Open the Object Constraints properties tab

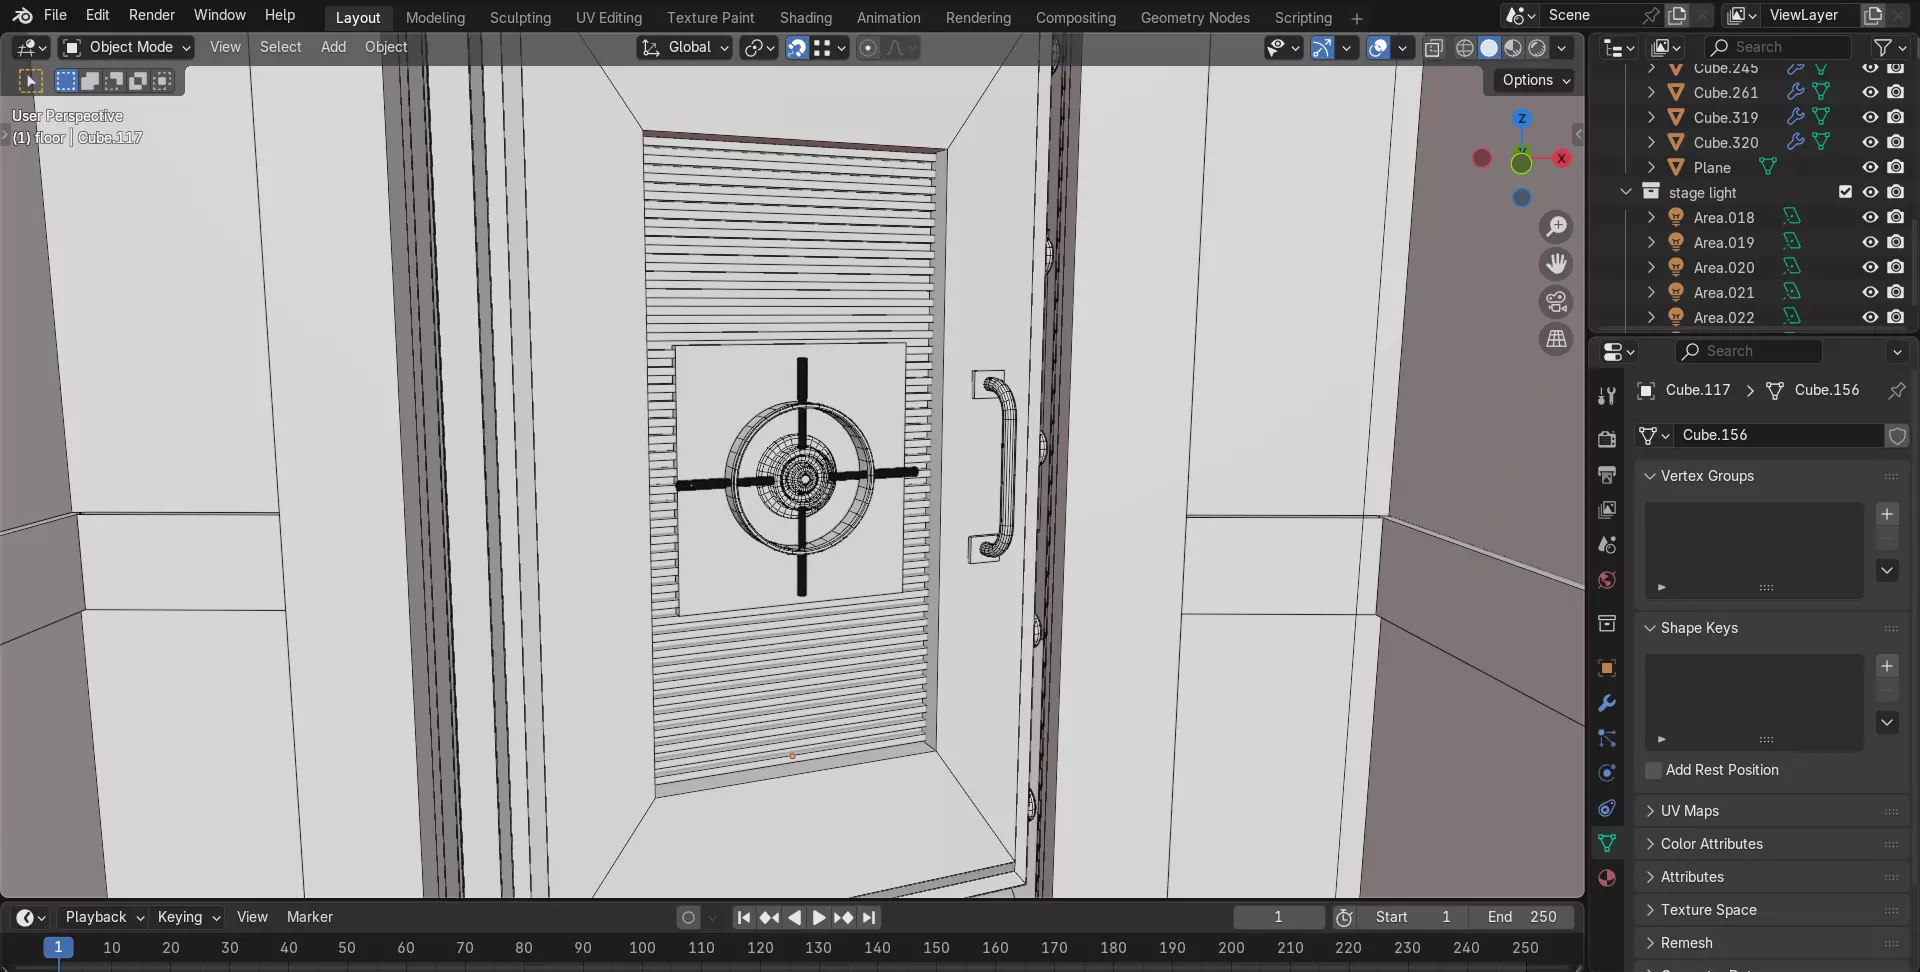[1607, 808]
